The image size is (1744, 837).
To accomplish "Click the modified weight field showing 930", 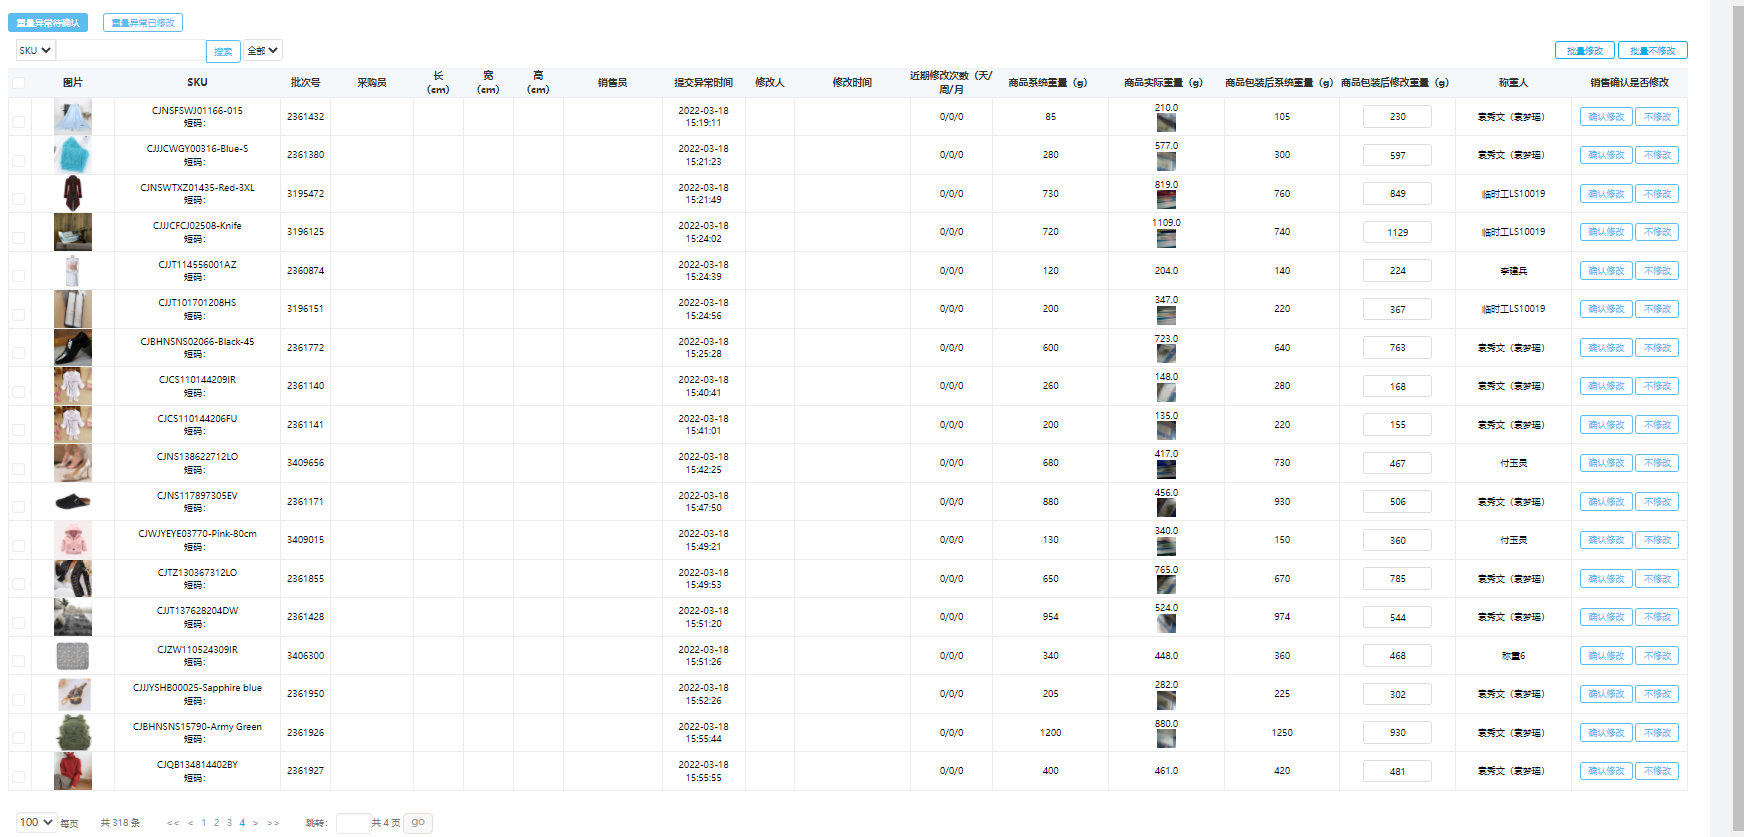I will click(x=1397, y=733).
